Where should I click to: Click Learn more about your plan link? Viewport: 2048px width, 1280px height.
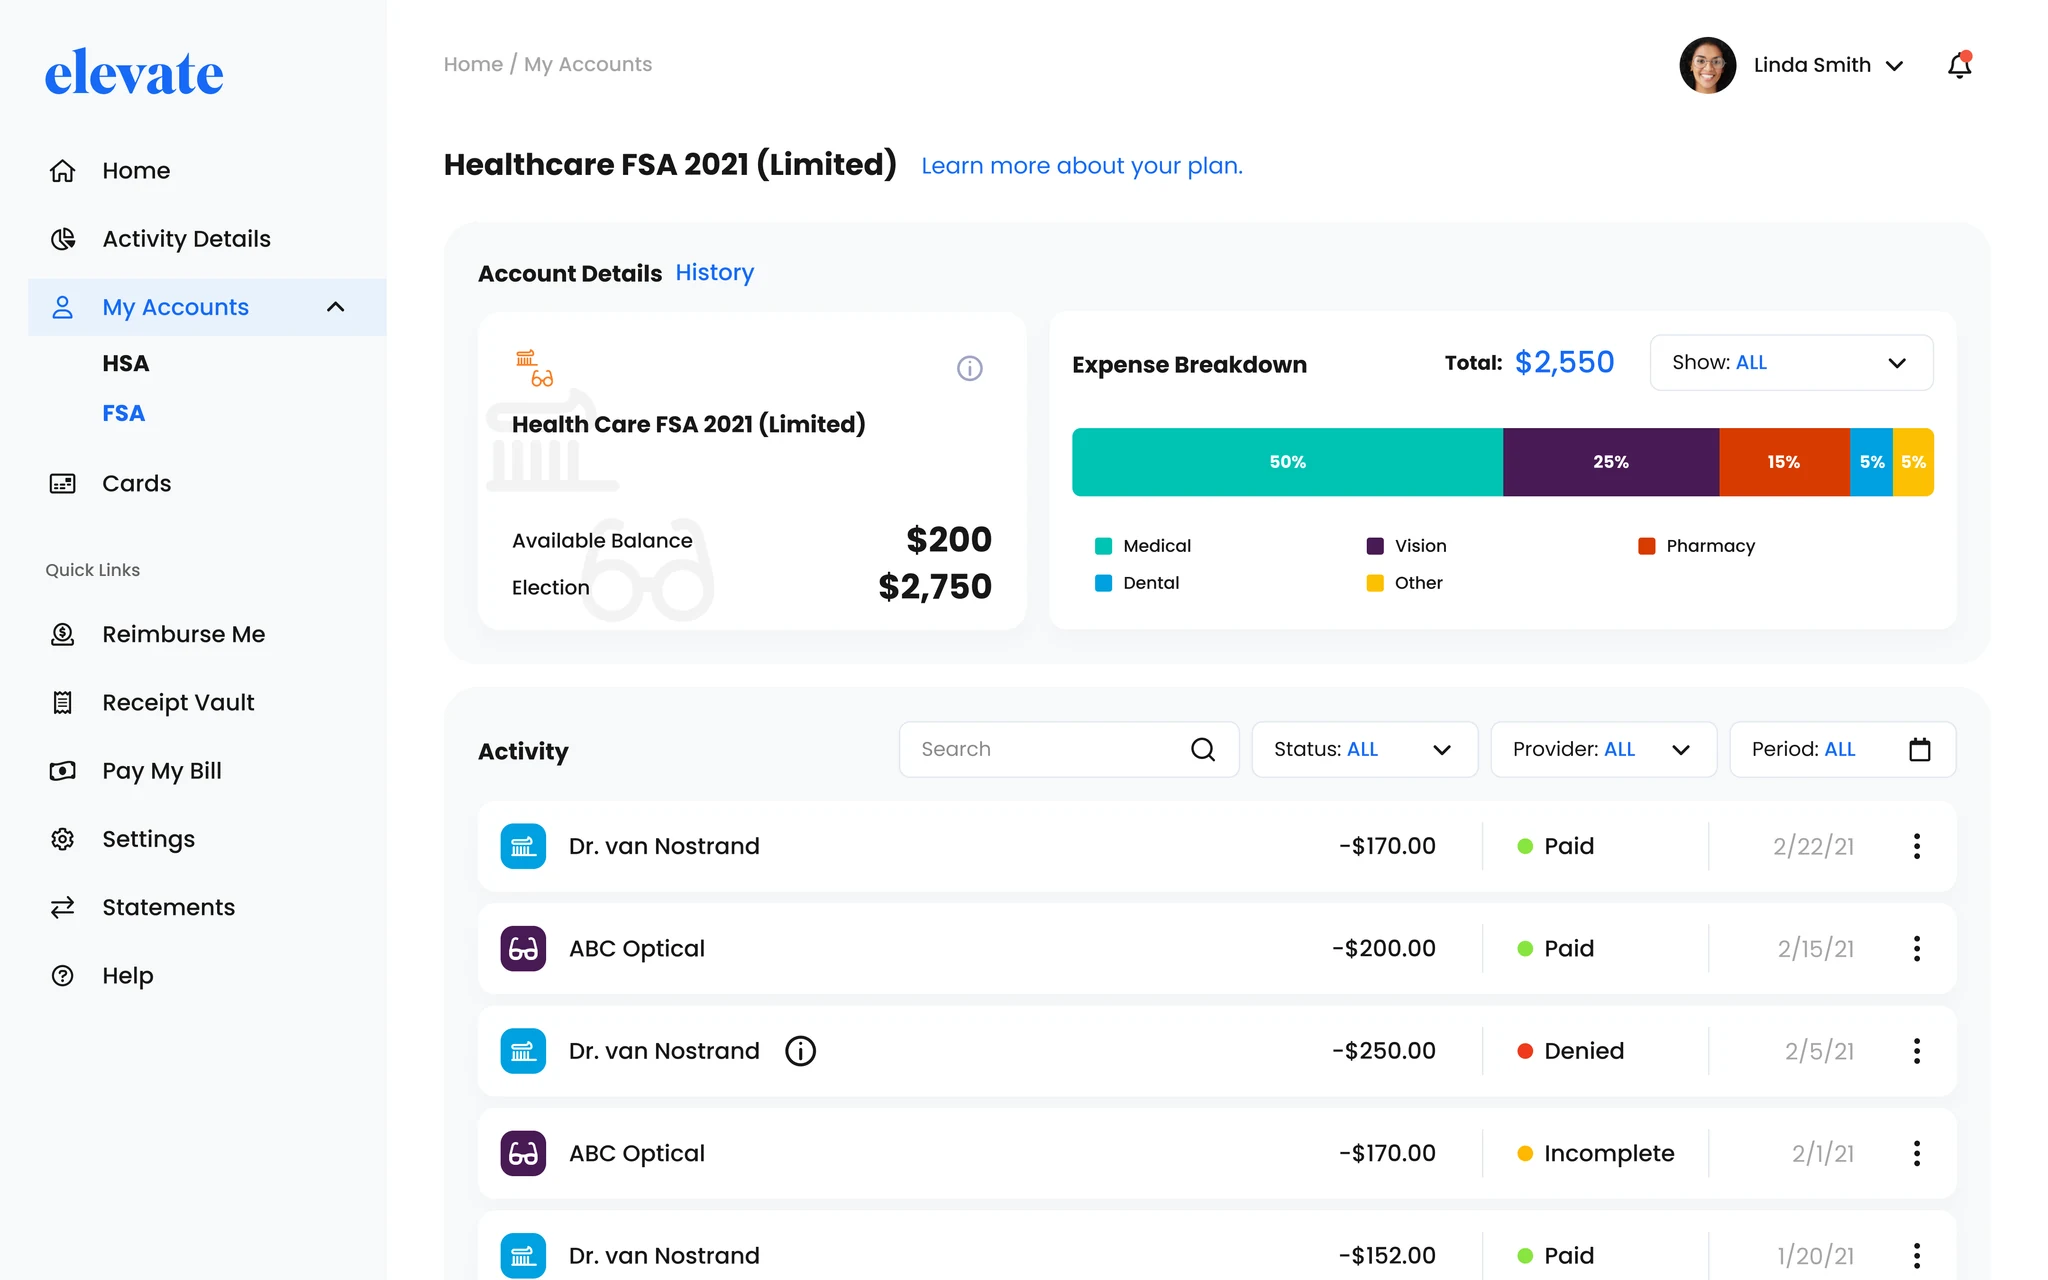[1081, 166]
